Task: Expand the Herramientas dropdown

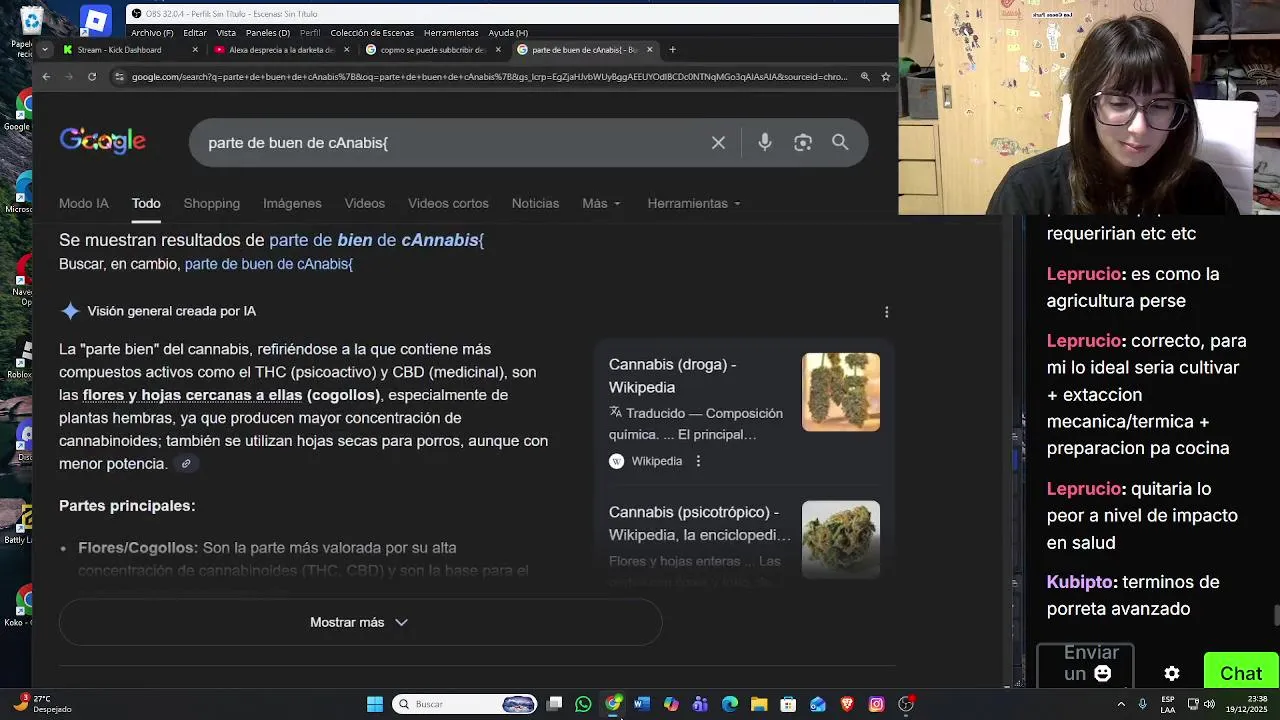Action: click(694, 203)
